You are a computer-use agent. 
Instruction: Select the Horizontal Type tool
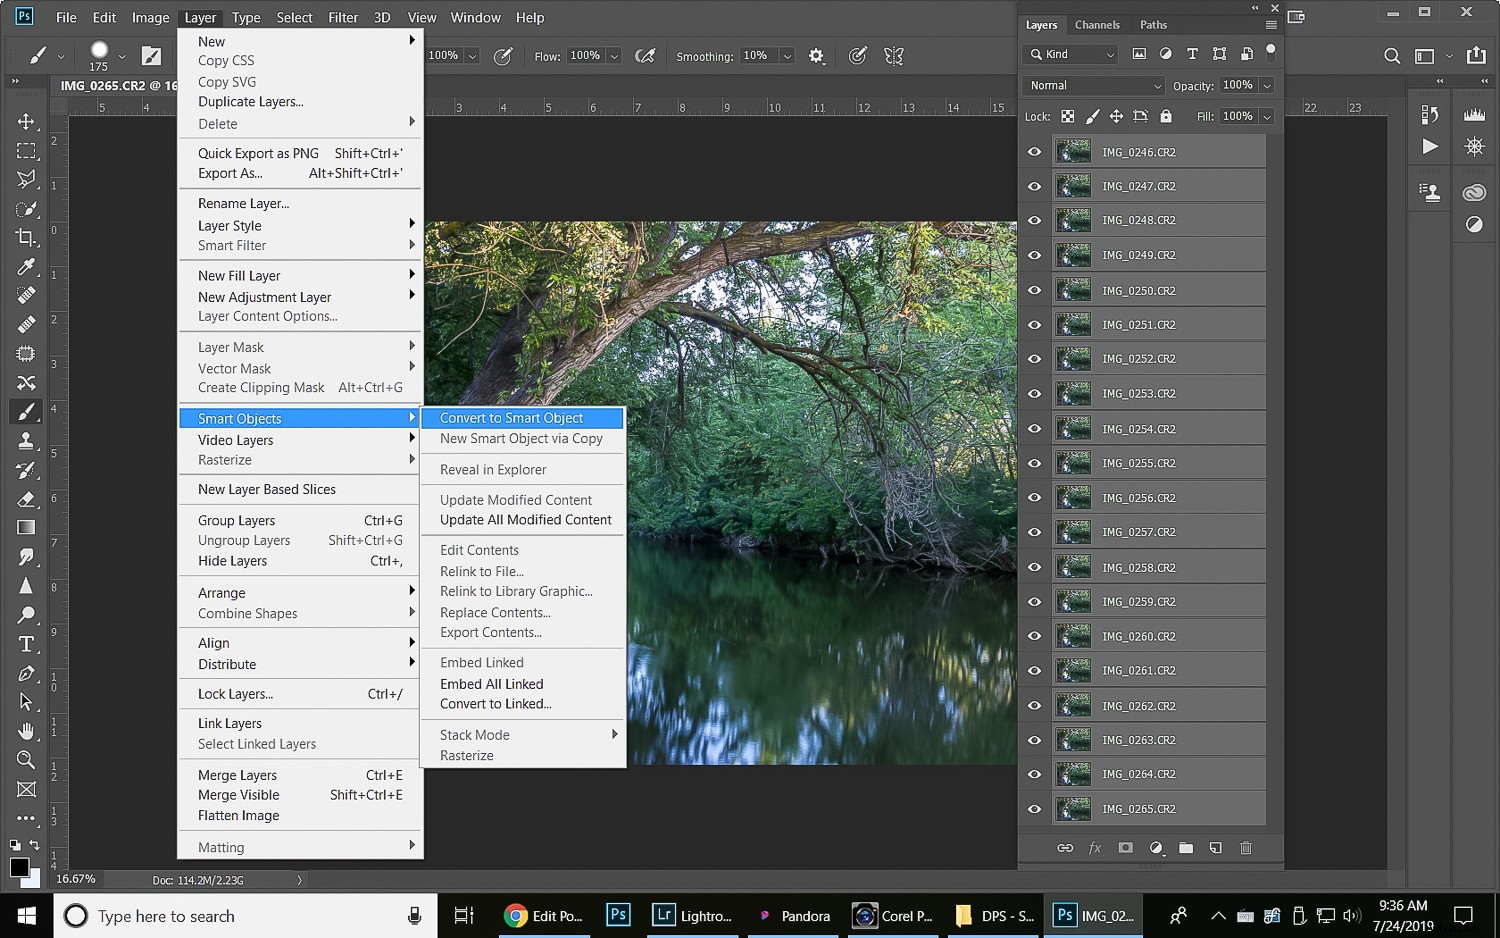[26, 644]
